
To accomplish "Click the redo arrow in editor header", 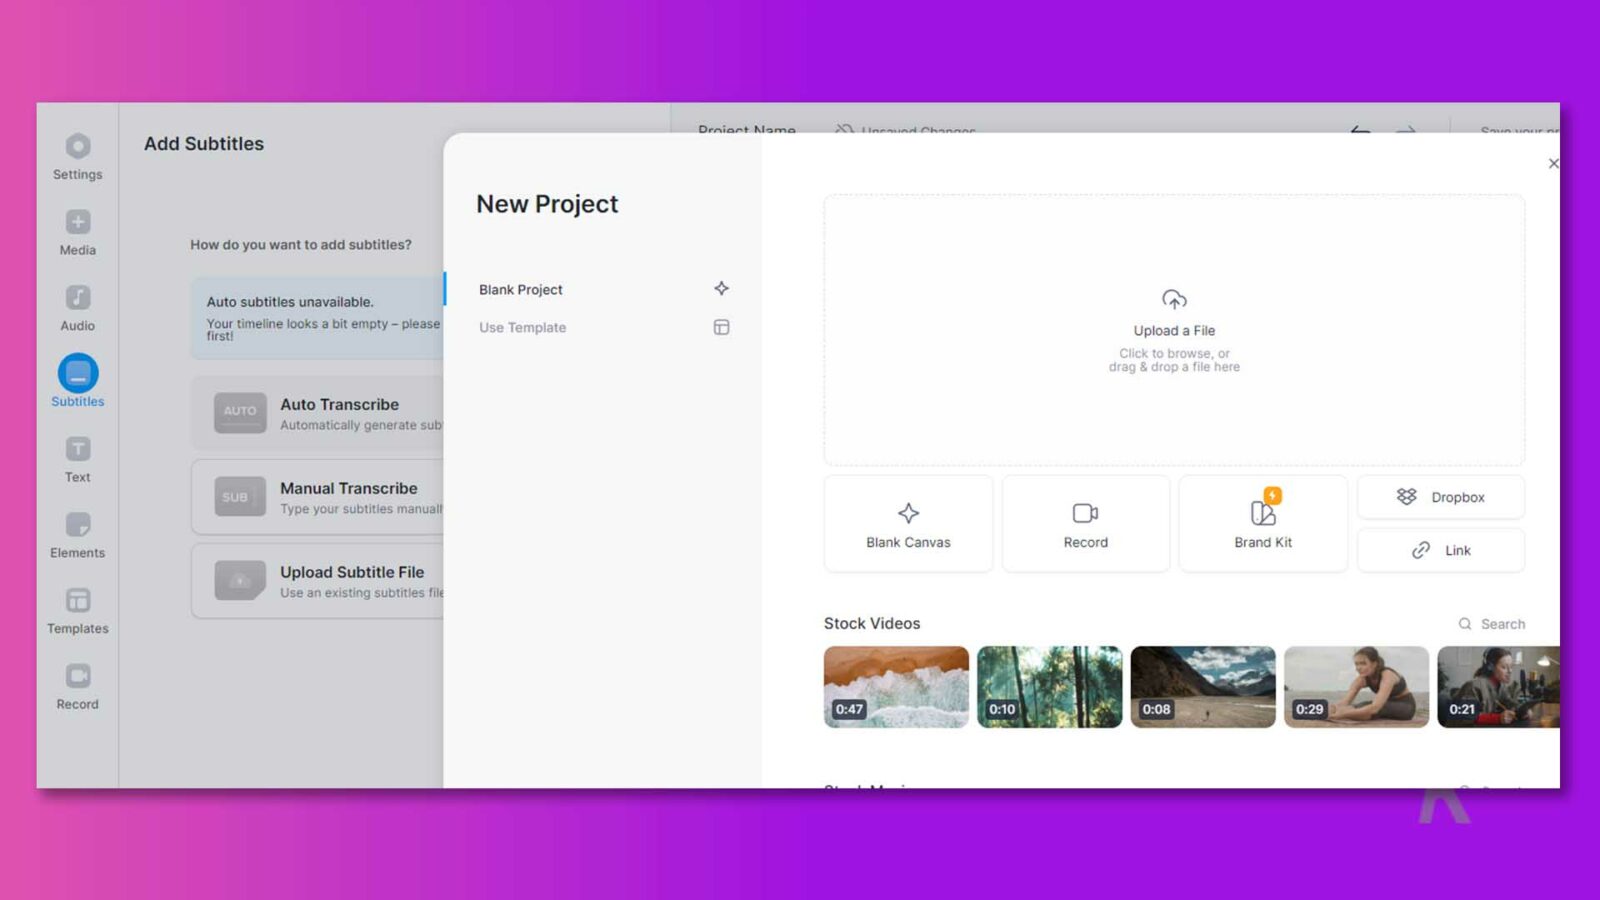I will tap(1406, 129).
